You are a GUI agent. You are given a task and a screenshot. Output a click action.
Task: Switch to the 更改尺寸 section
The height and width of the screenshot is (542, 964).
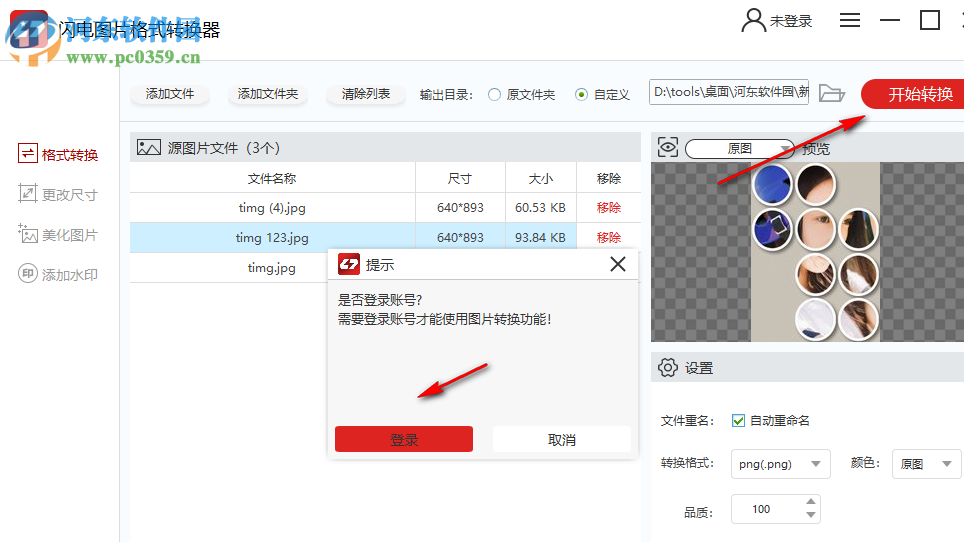58,194
